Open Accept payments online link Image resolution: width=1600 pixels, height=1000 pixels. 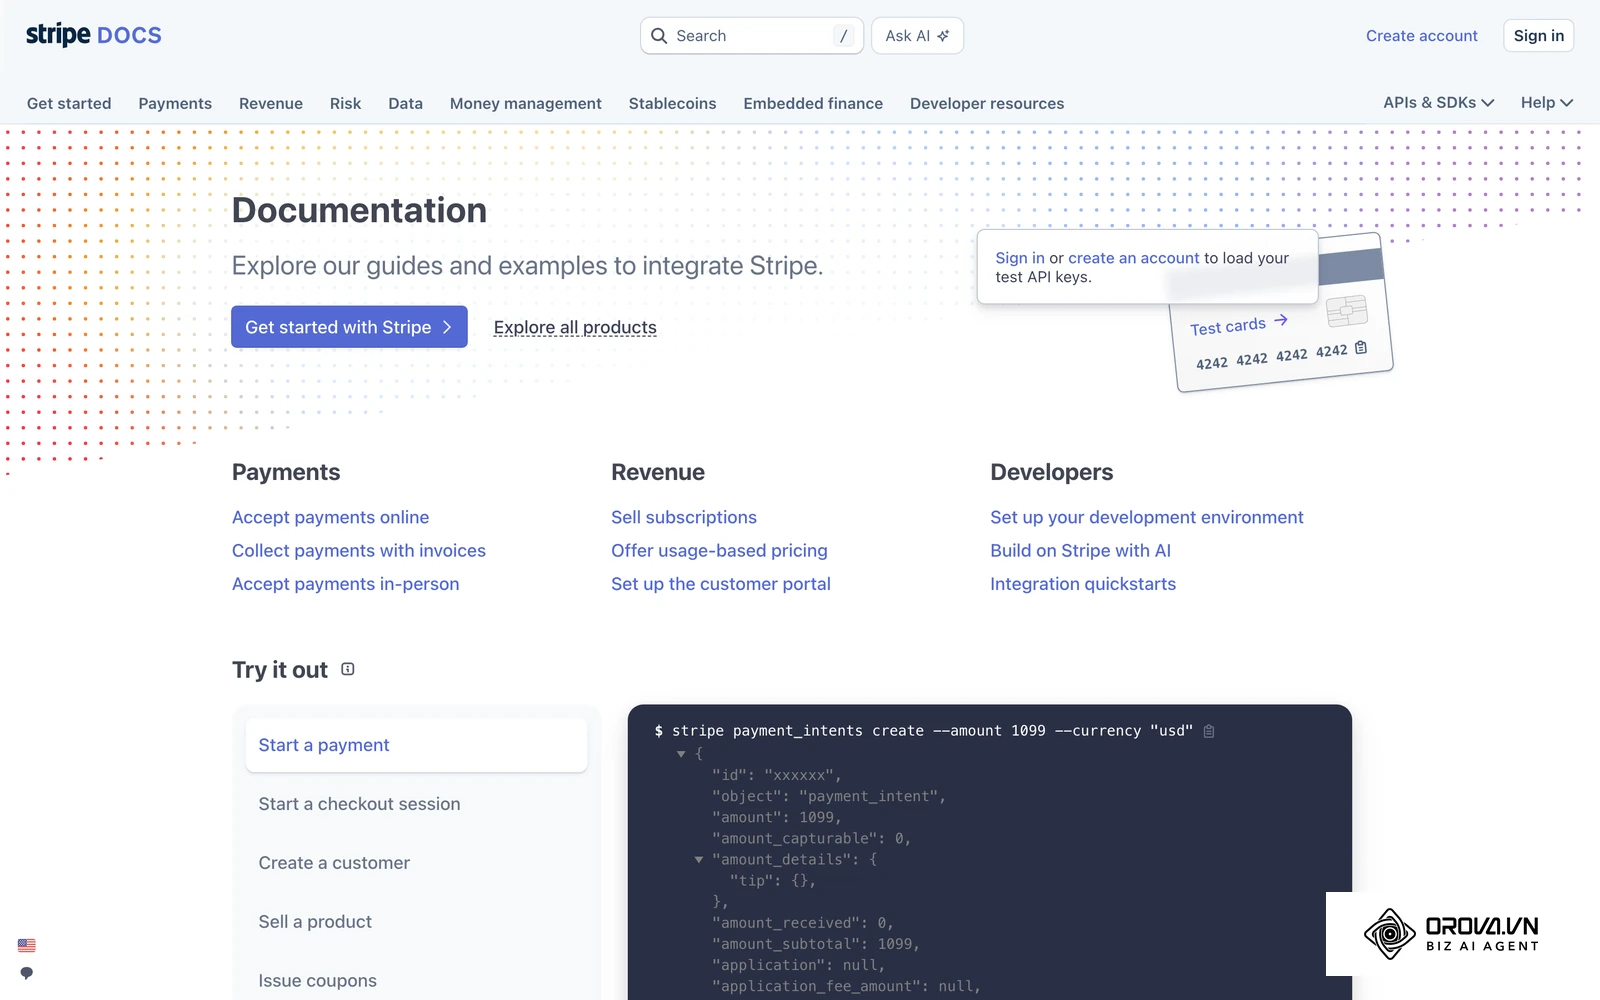330,517
